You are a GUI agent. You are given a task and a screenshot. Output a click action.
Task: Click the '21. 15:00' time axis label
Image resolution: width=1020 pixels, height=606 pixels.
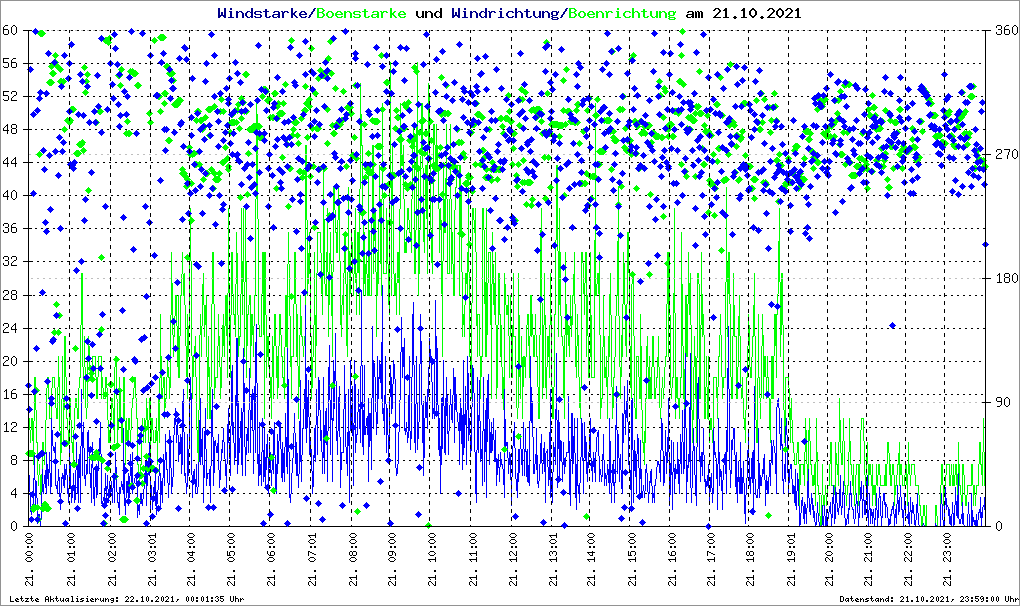click(632, 559)
